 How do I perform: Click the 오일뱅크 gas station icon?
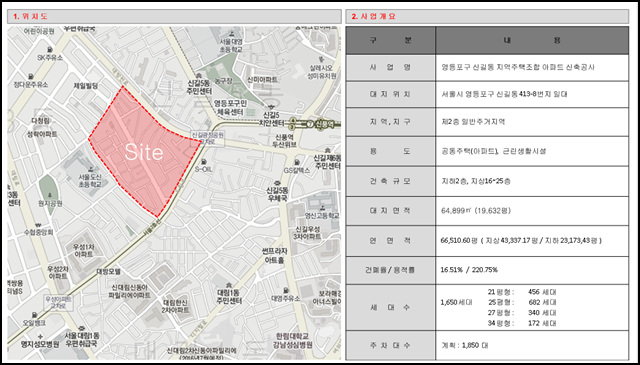click(34, 315)
